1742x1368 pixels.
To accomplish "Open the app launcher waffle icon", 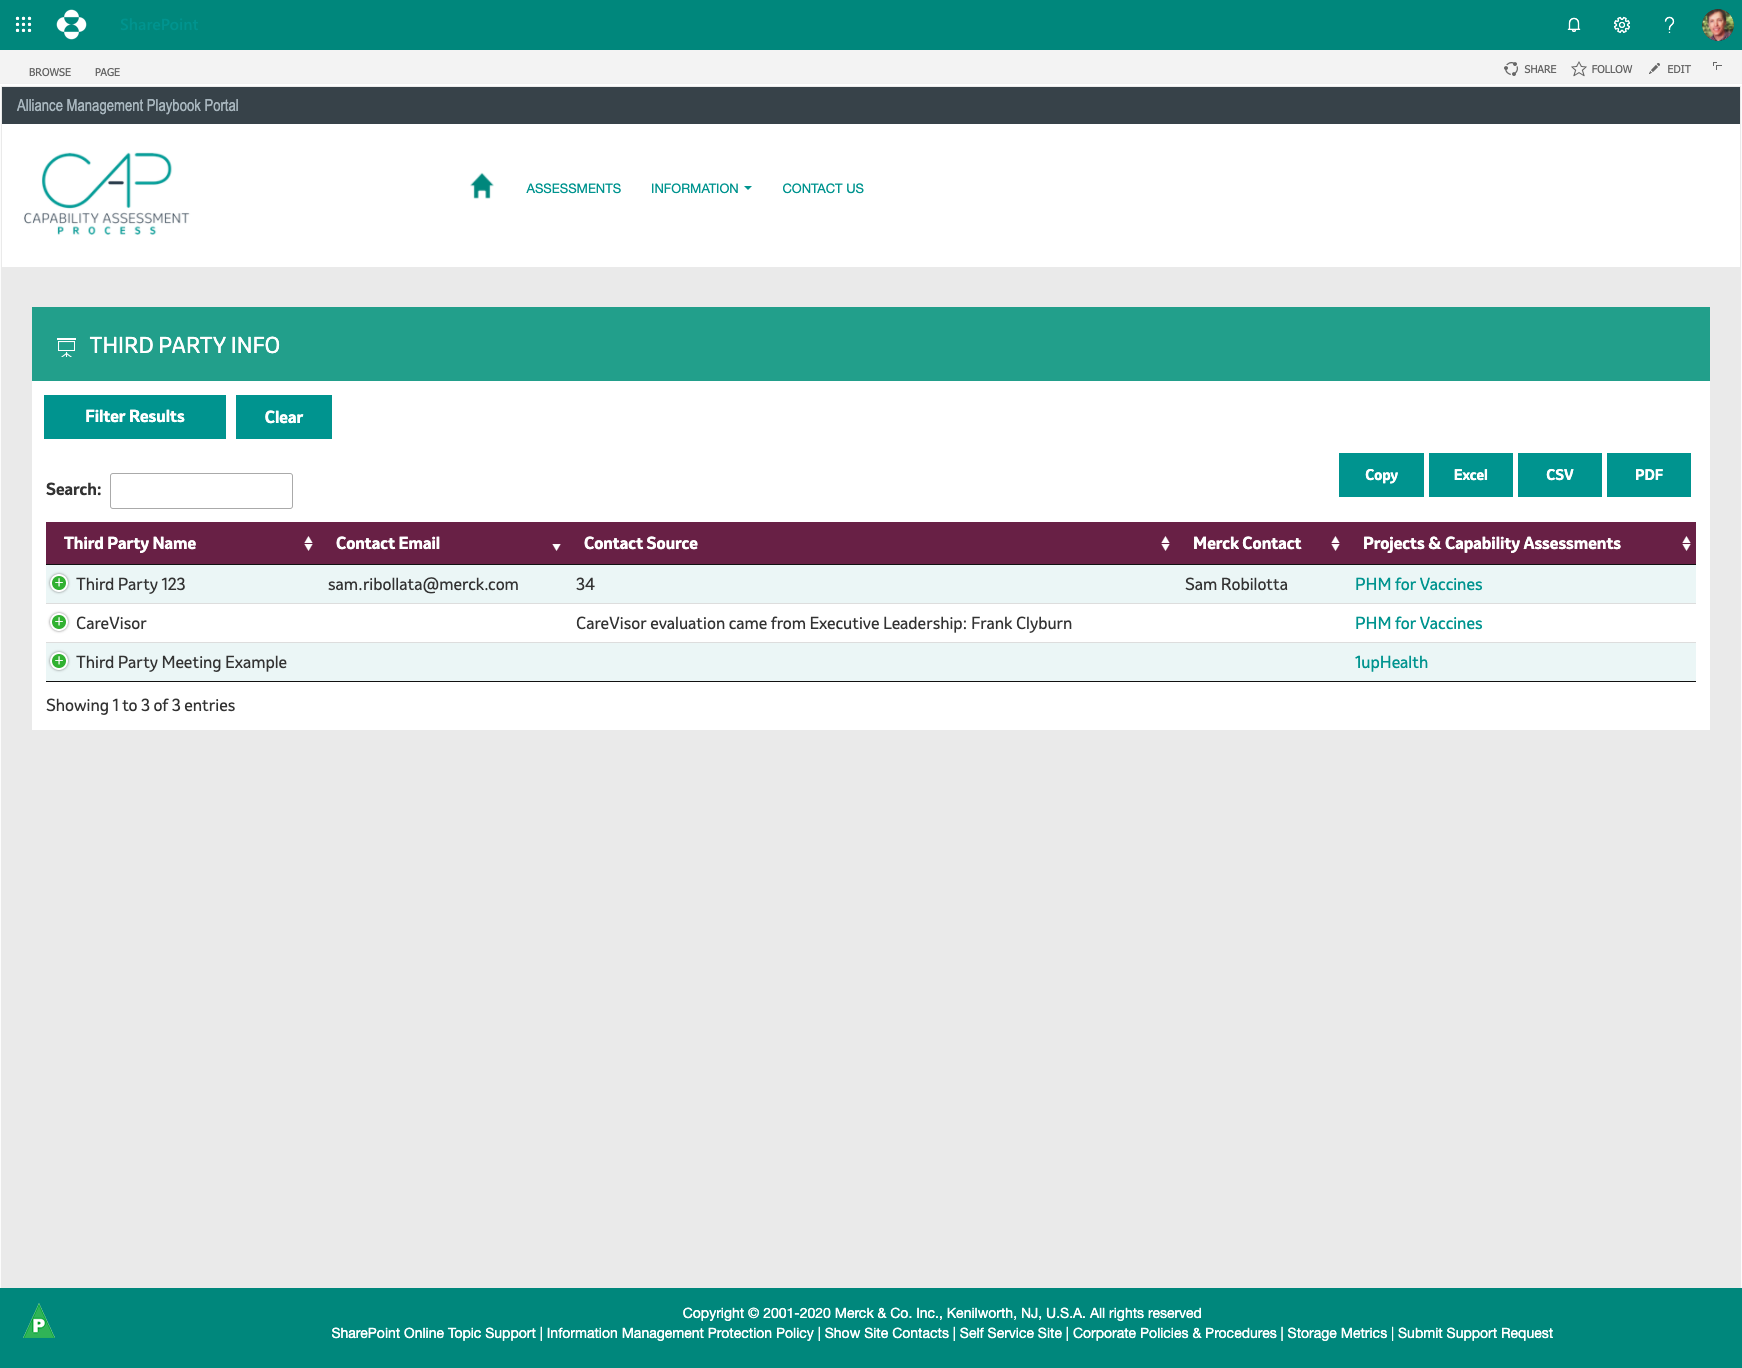I will [x=24, y=24].
